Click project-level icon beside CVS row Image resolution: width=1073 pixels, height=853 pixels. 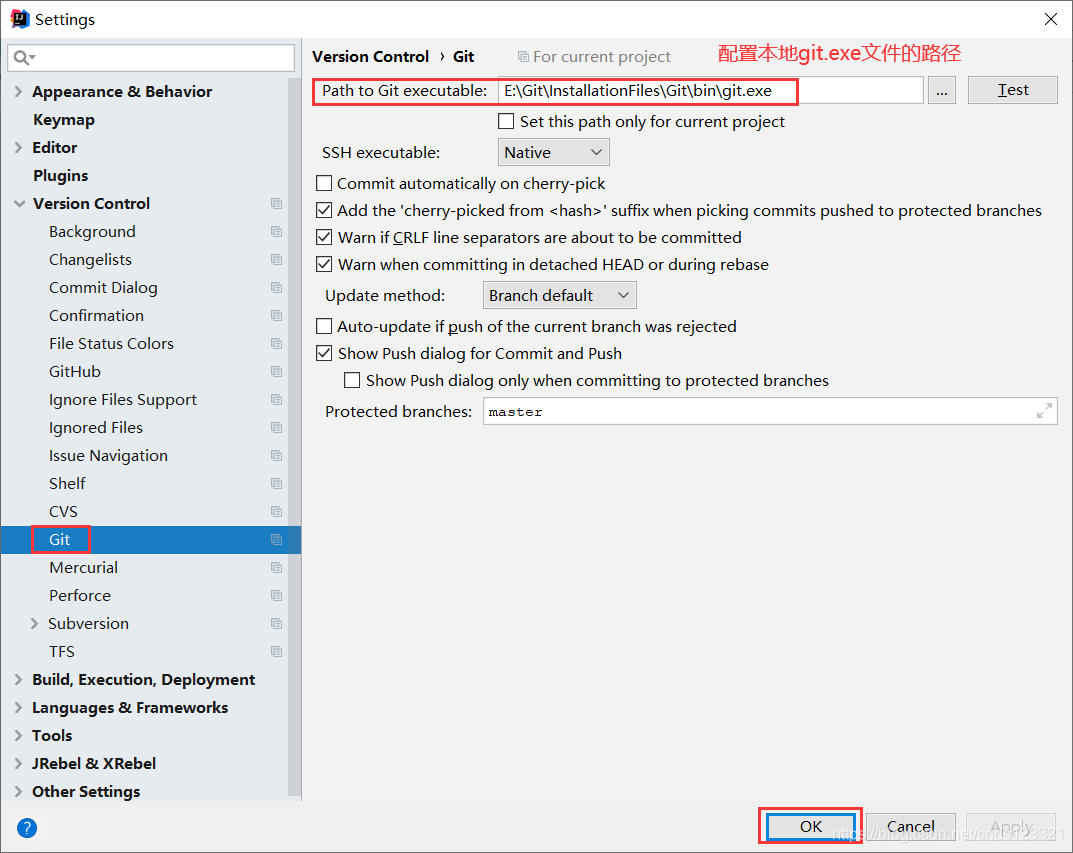click(276, 512)
